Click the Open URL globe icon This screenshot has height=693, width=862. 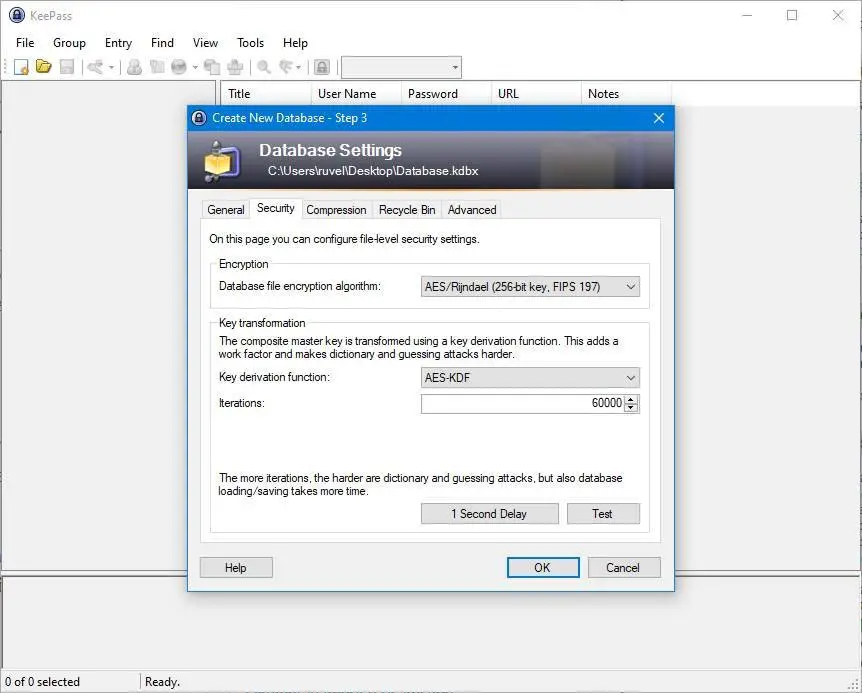[x=179, y=67]
